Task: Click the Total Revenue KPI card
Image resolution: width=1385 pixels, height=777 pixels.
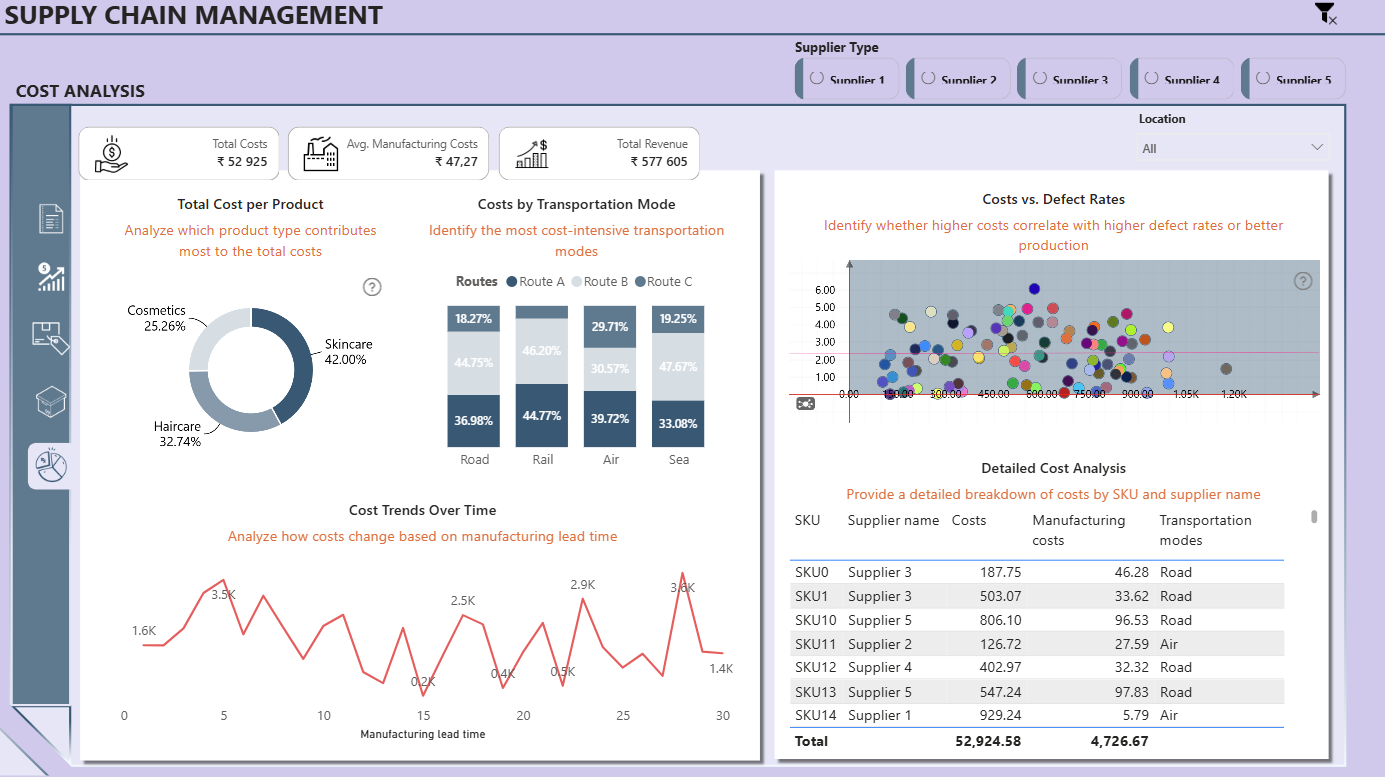Action: pos(599,153)
